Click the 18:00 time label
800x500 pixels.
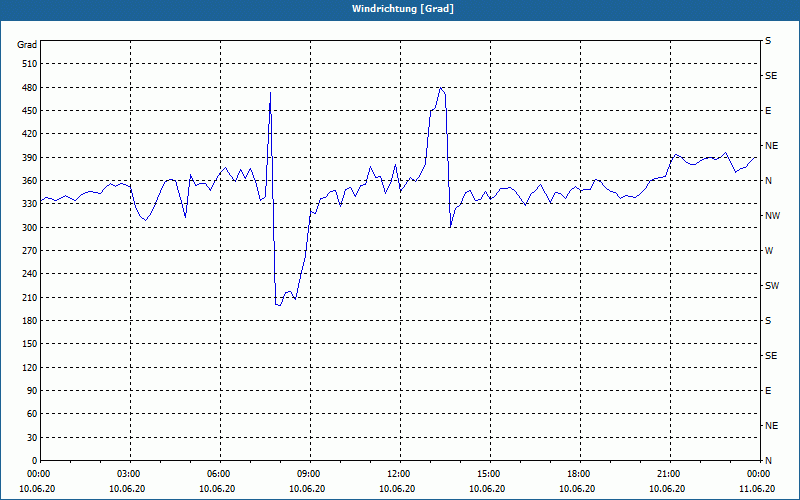(581, 474)
